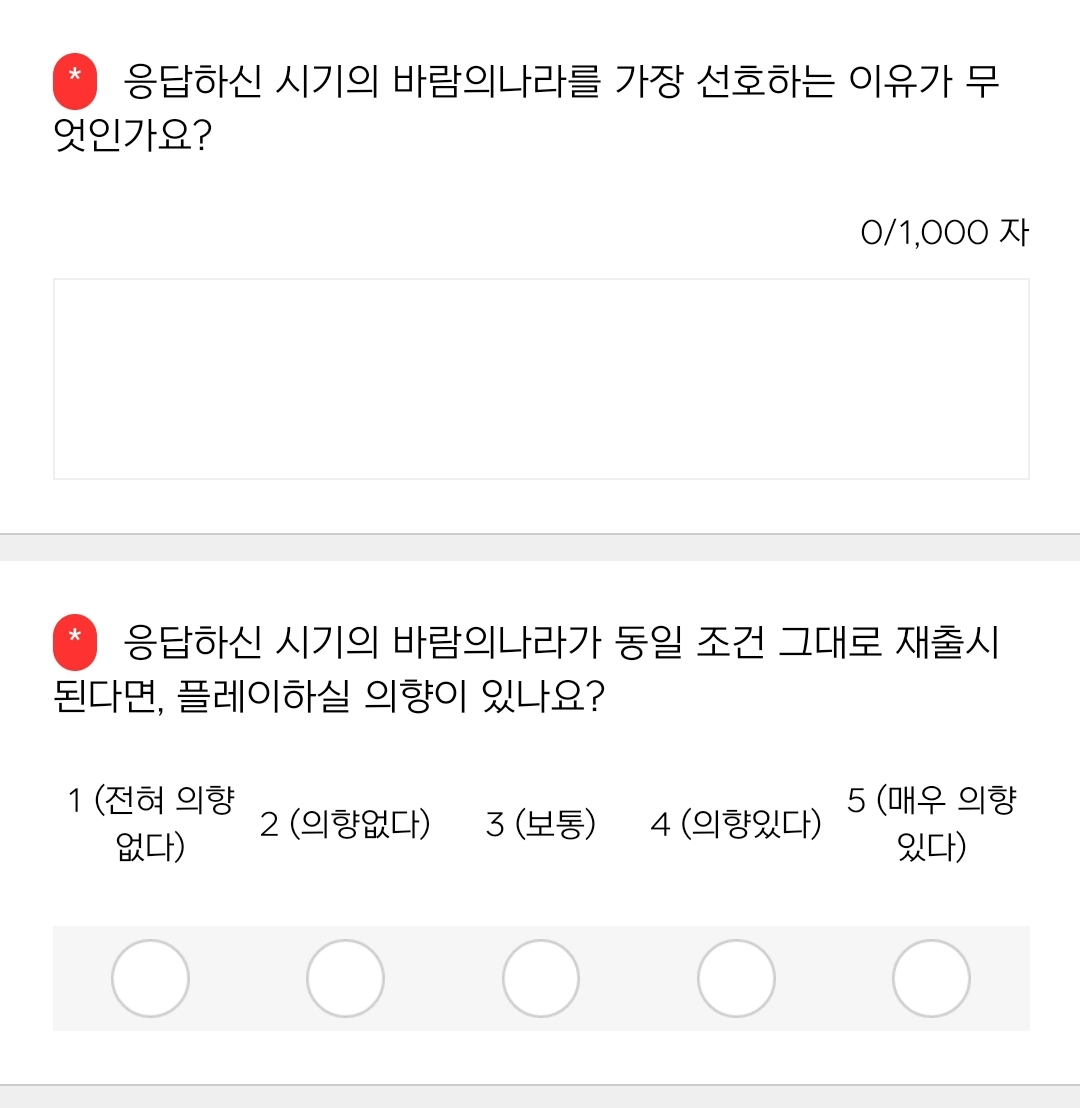Click the label "1 (전혀 의향 없다)"
This screenshot has height=1108, width=1080.
(151, 824)
